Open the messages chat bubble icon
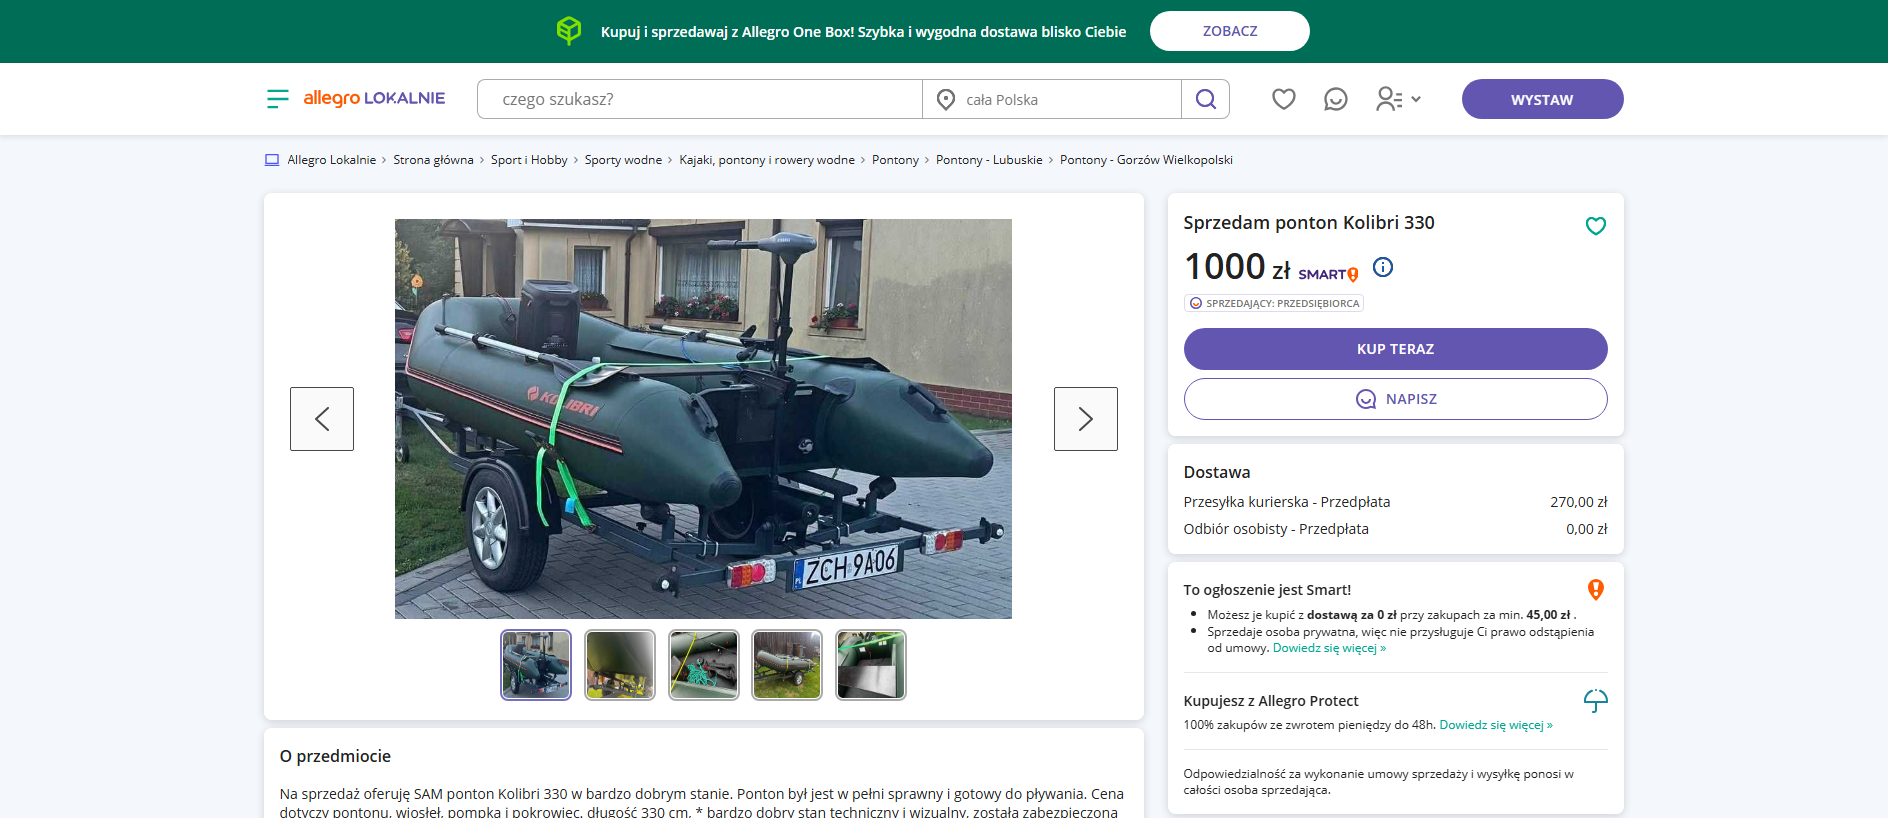This screenshot has width=1888, height=818. point(1336,99)
